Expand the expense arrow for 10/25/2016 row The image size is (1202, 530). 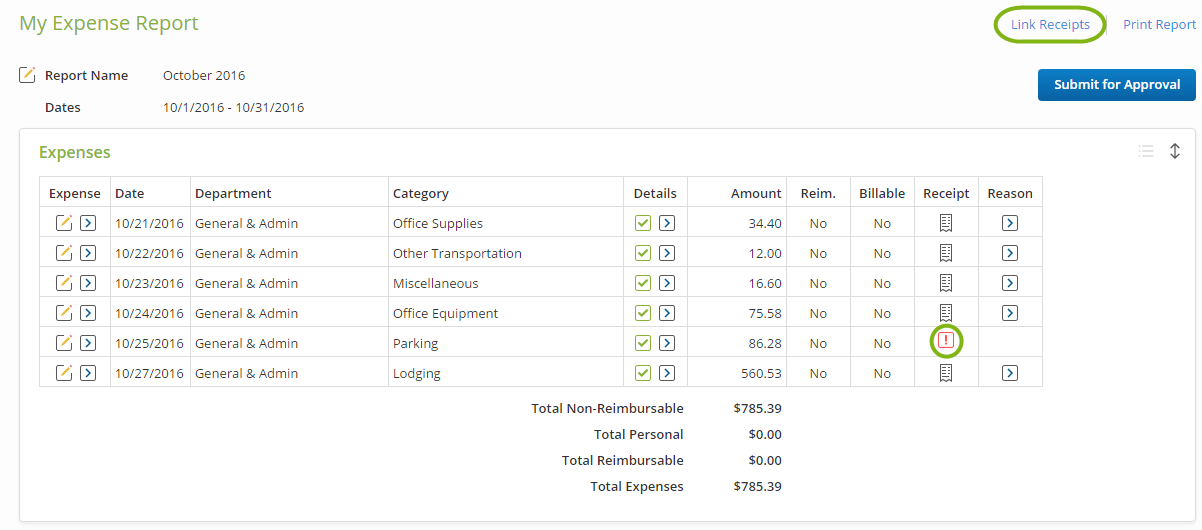click(88, 343)
